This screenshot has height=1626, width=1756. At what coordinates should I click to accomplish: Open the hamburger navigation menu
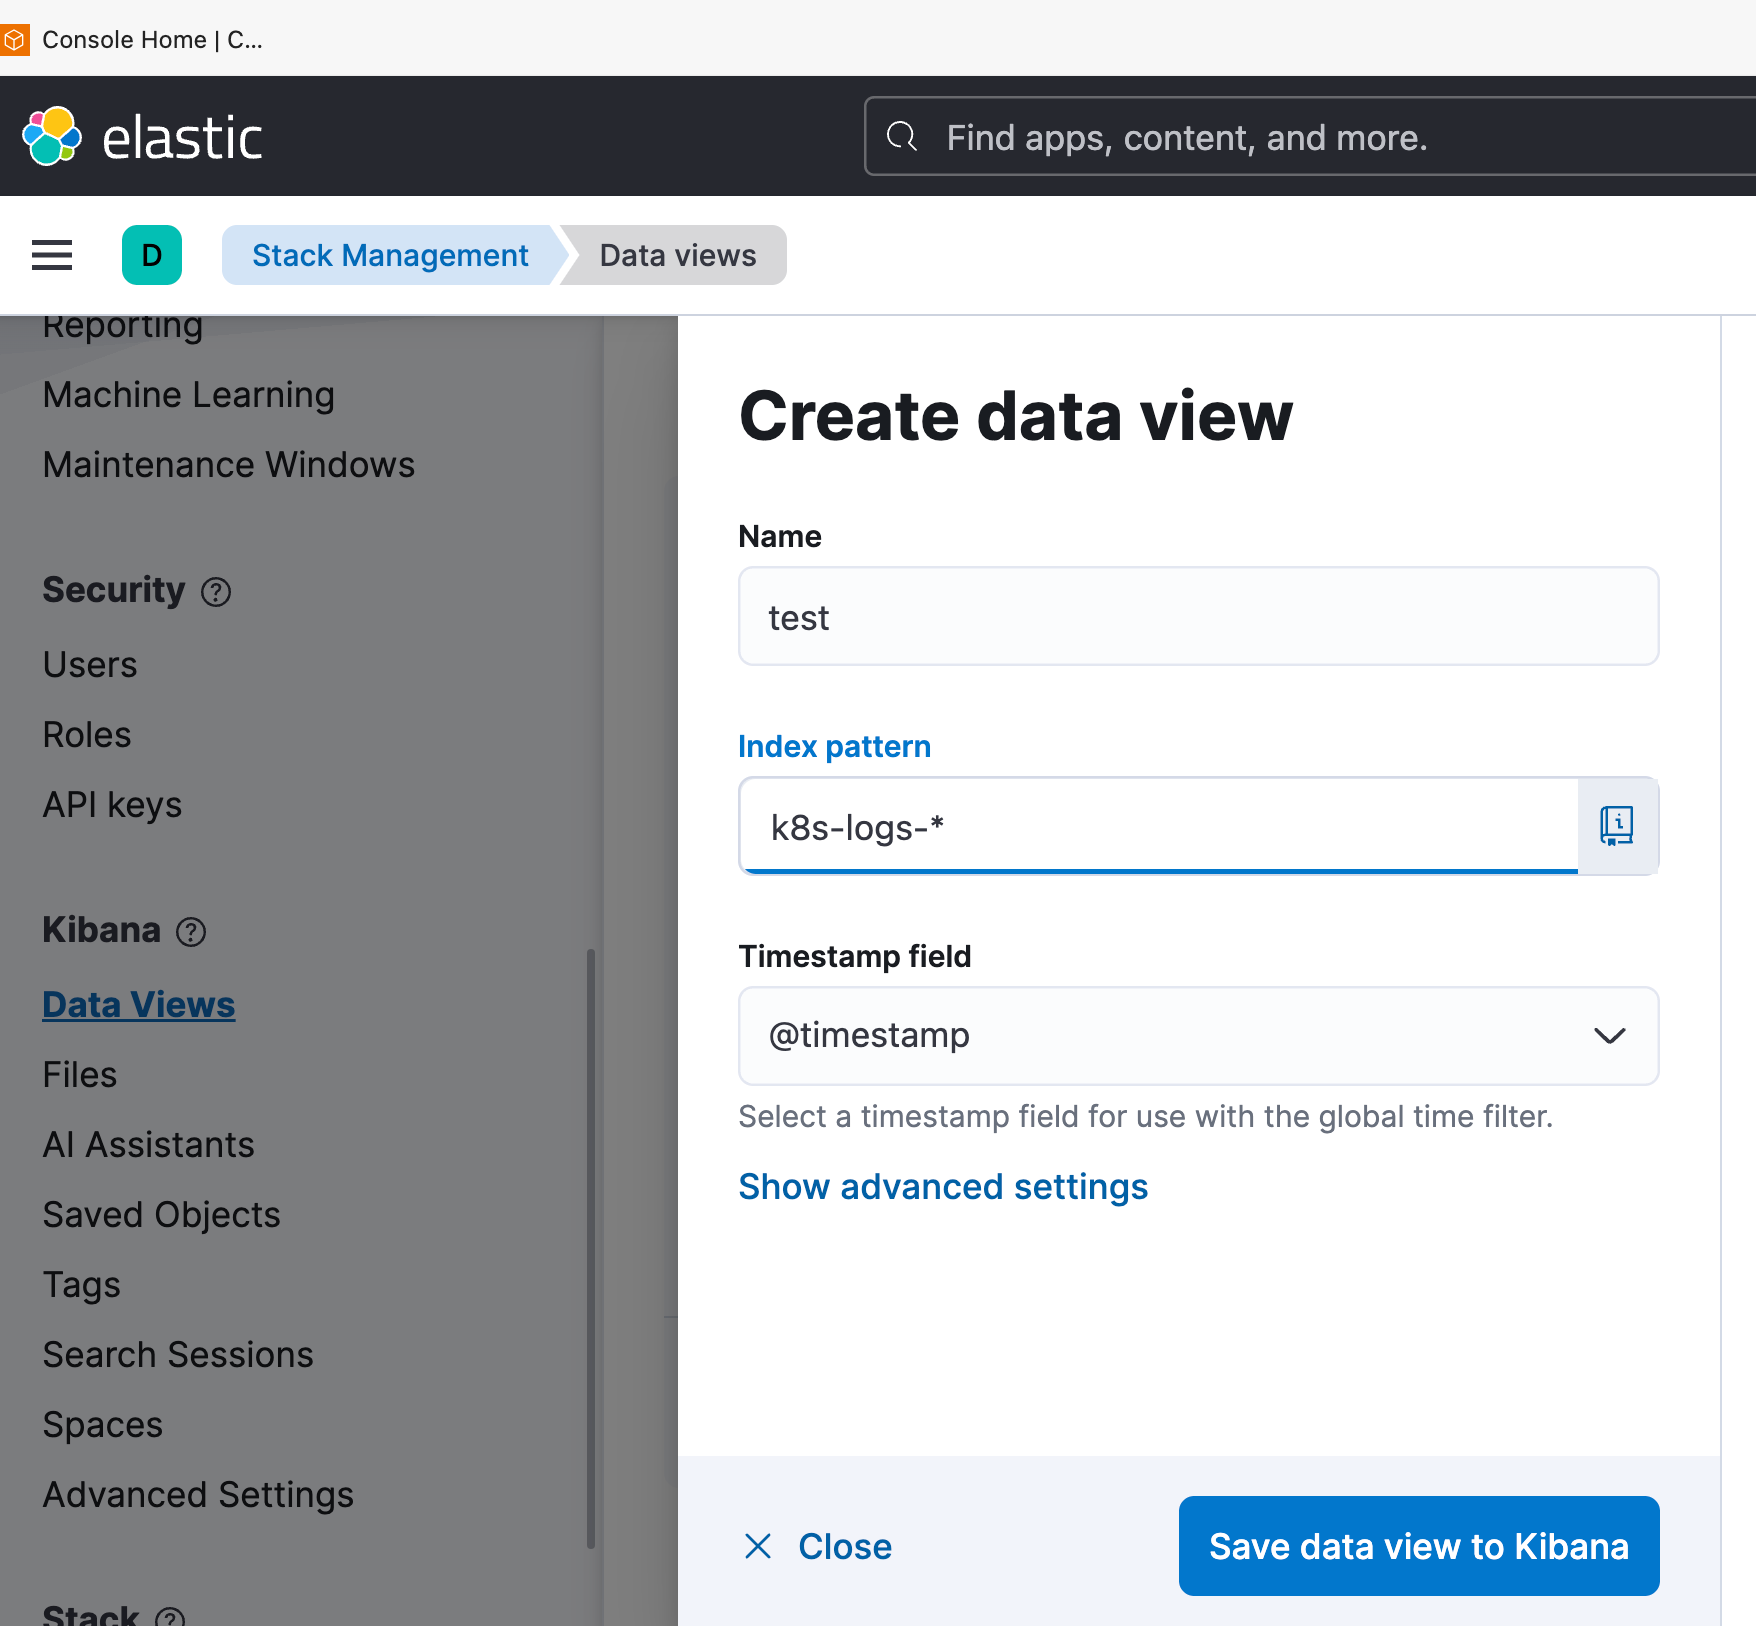point(52,255)
